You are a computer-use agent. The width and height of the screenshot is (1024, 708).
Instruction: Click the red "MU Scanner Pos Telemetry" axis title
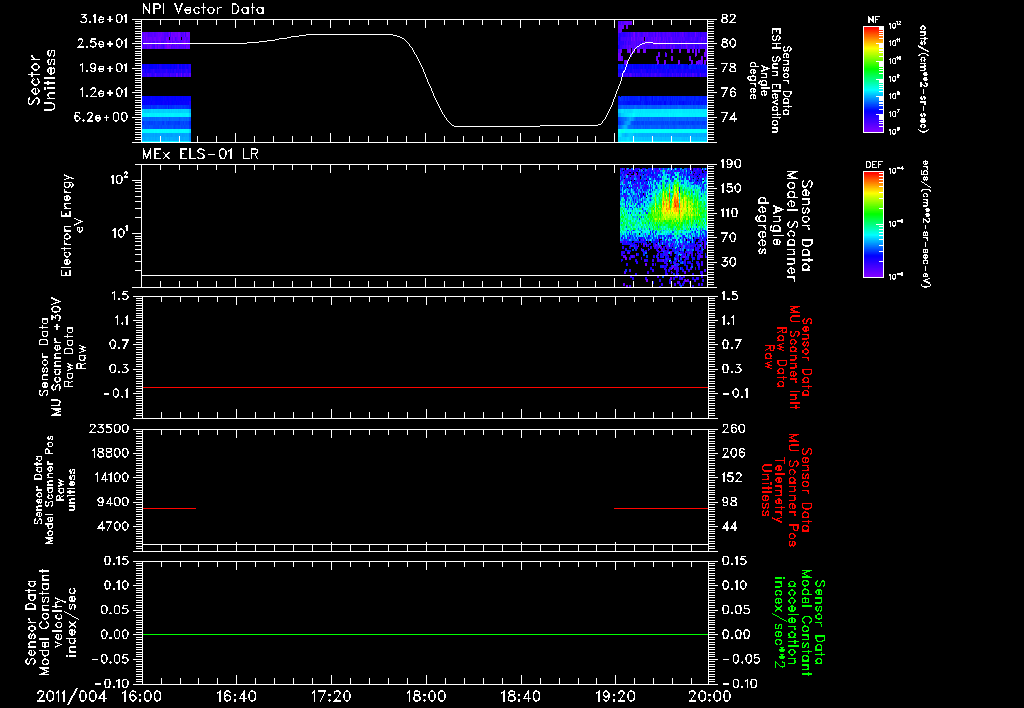click(787, 490)
